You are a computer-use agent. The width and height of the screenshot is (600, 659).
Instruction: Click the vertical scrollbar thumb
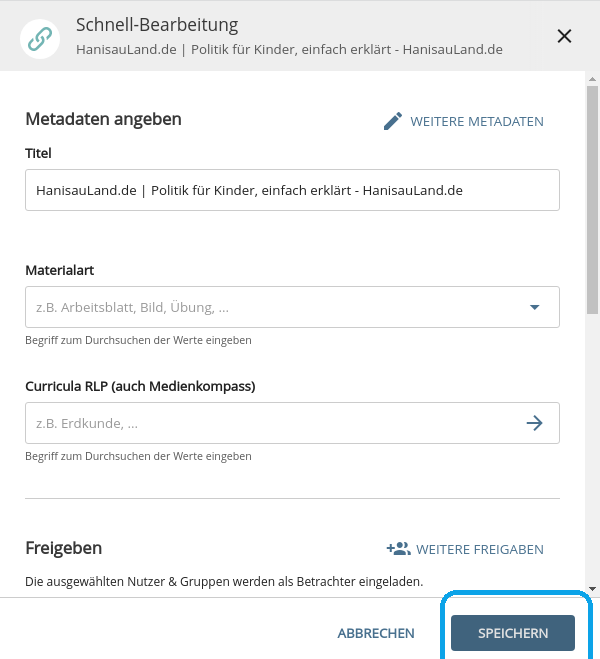[x=592, y=200]
